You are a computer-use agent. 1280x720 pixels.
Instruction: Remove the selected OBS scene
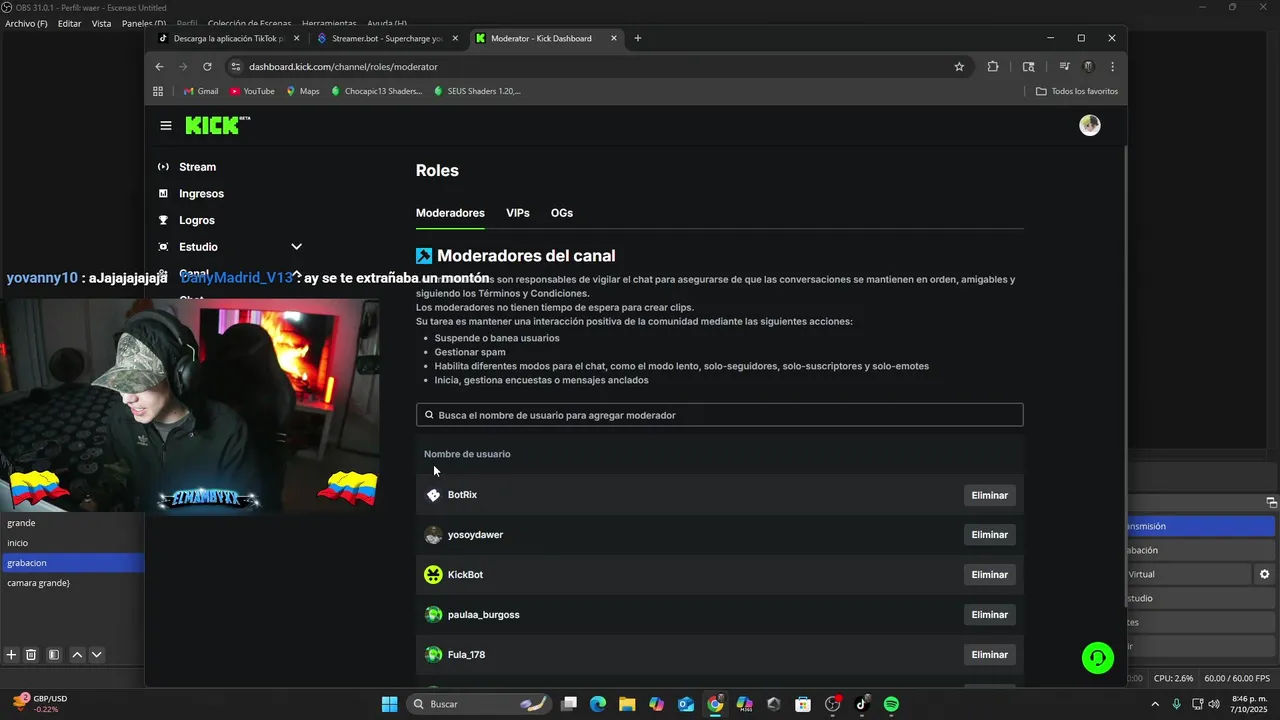(31, 655)
